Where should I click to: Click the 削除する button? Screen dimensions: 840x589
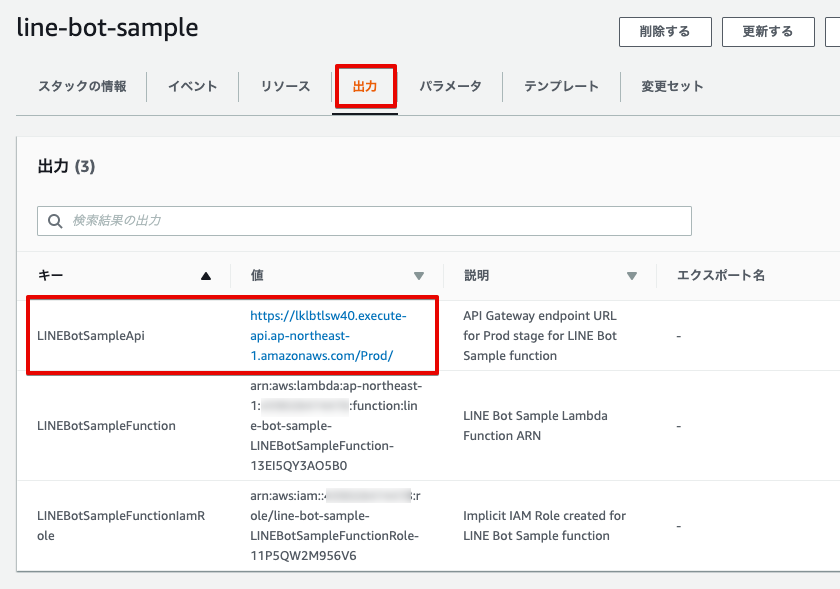pyautogui.click(x=665, y=31)
